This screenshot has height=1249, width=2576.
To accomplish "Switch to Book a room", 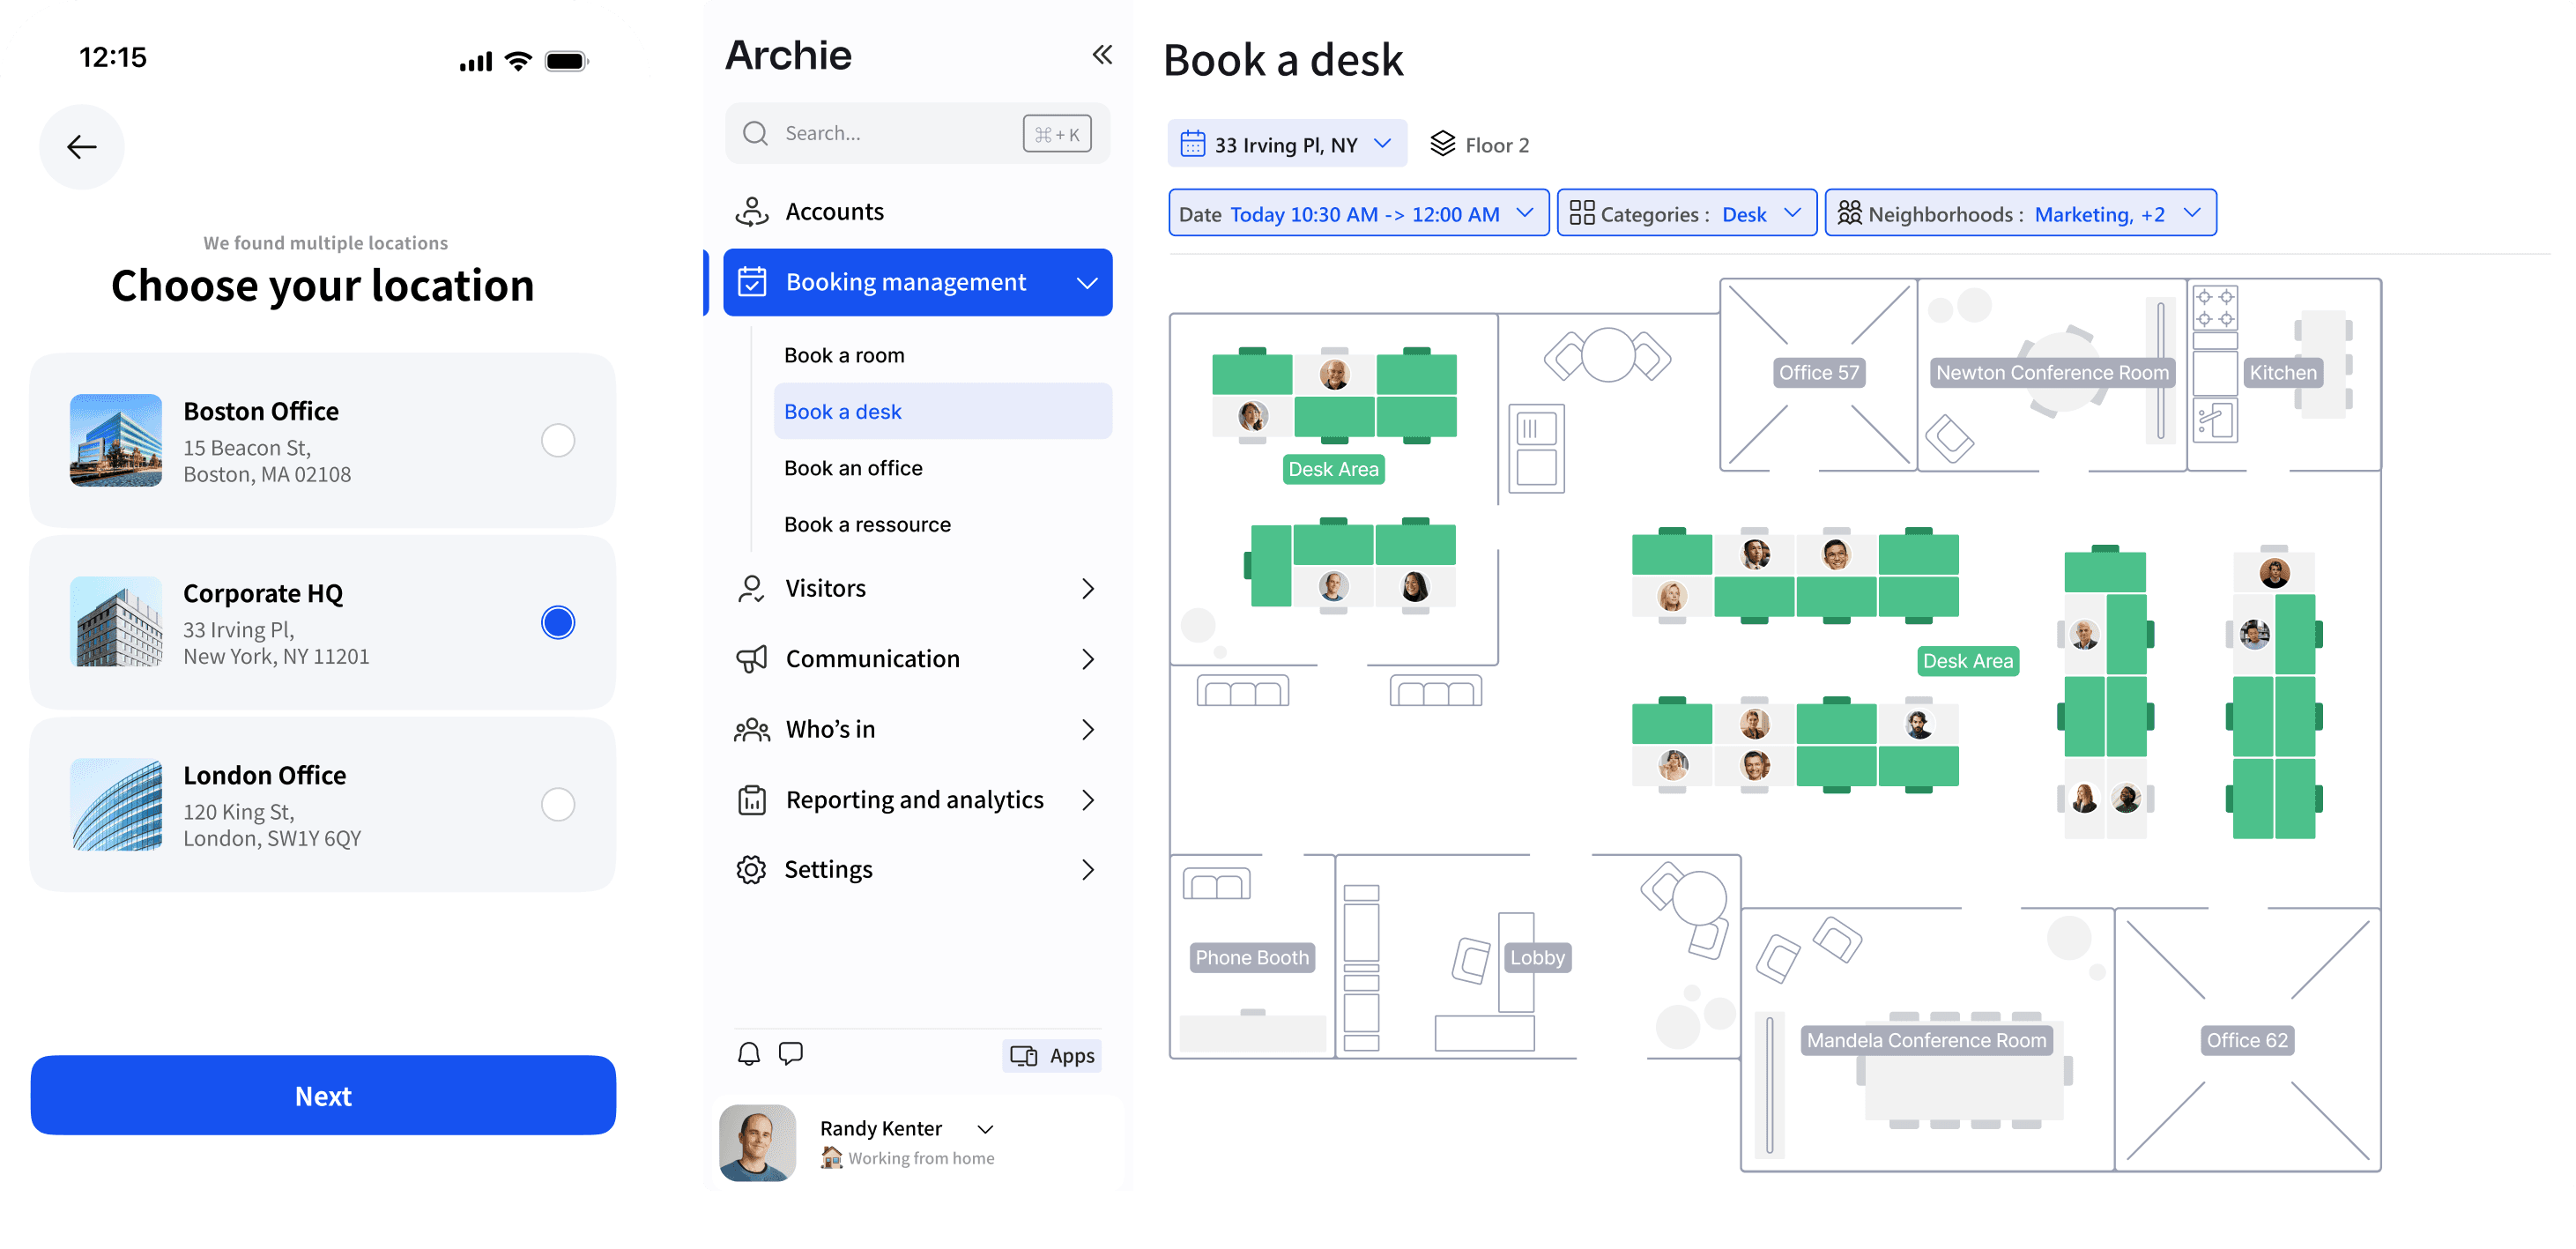I will [x=844, y=354].
